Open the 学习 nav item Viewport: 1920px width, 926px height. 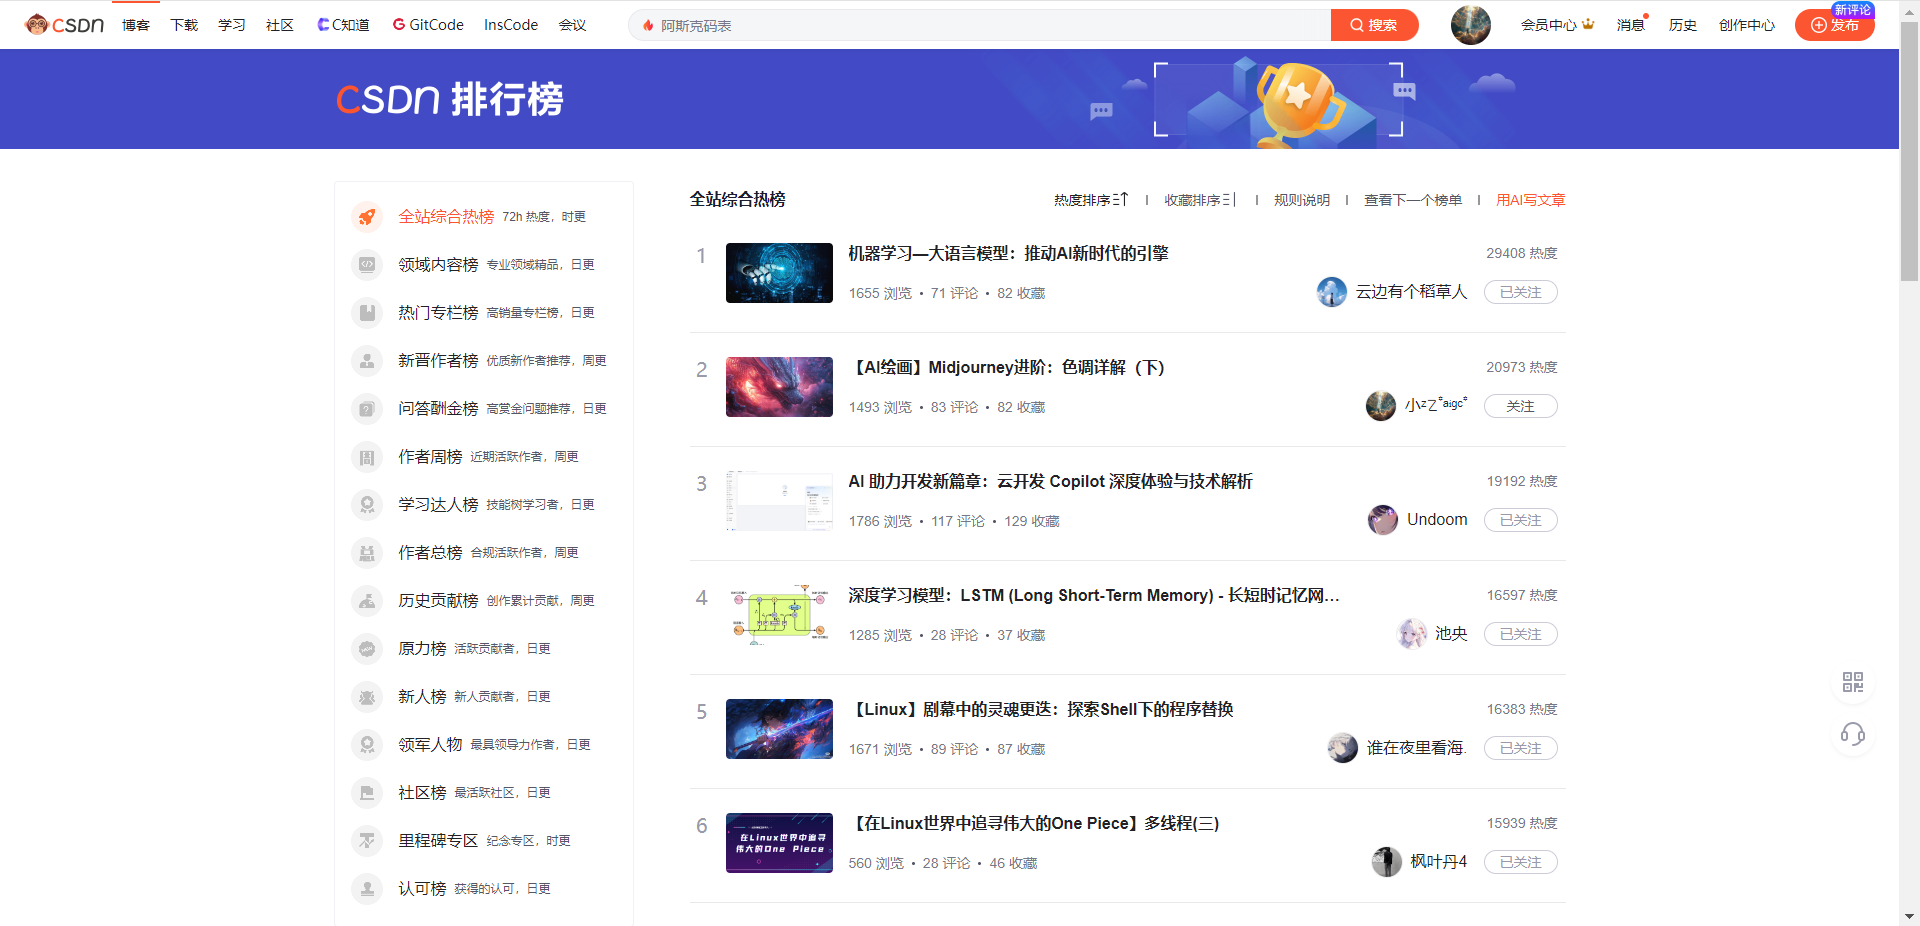click(x=232, y=25)
